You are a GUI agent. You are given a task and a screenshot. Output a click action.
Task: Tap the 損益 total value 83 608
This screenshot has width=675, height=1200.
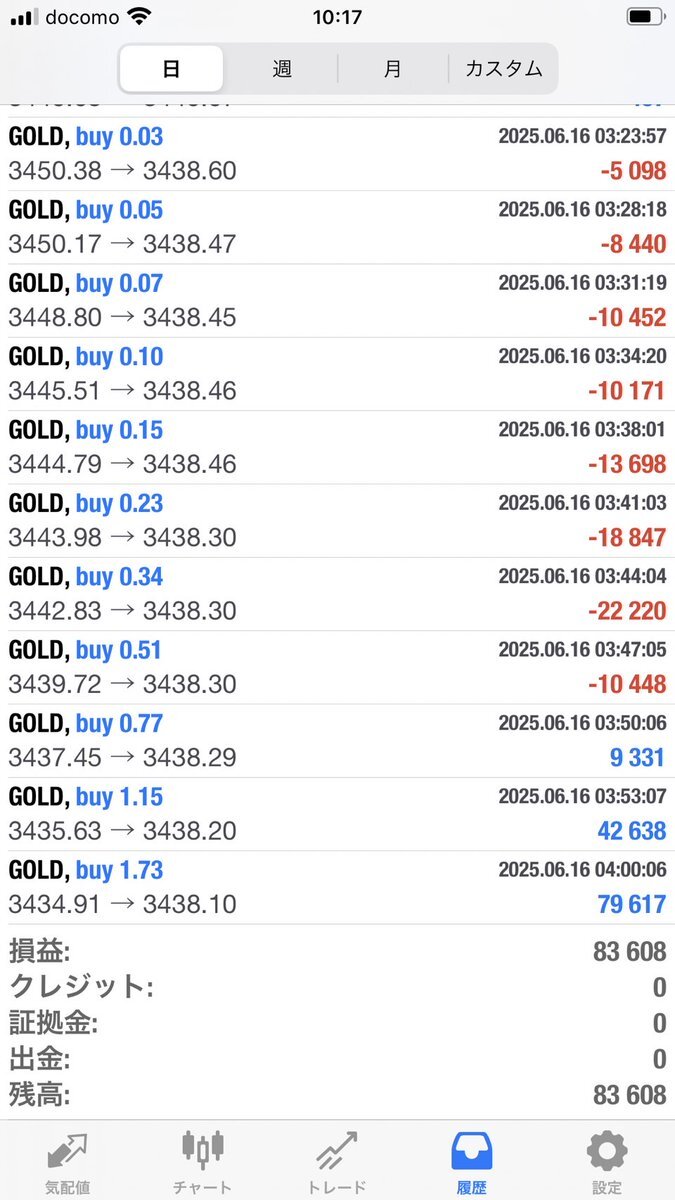(629, 951)
